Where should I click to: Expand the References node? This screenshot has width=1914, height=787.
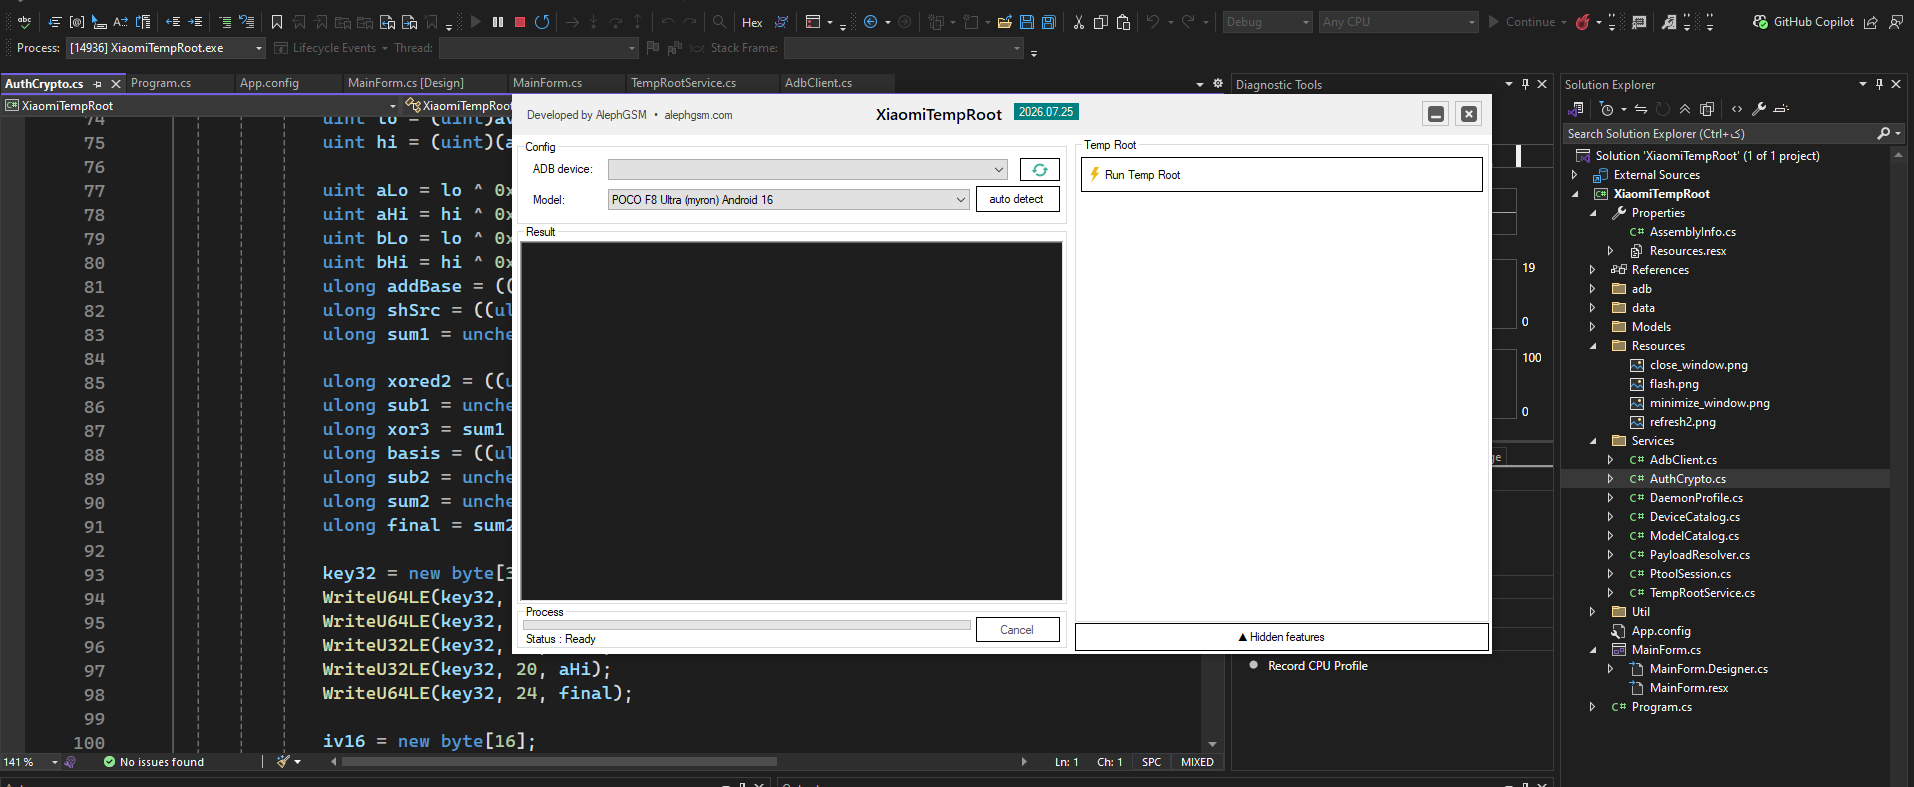[1593, 270]
